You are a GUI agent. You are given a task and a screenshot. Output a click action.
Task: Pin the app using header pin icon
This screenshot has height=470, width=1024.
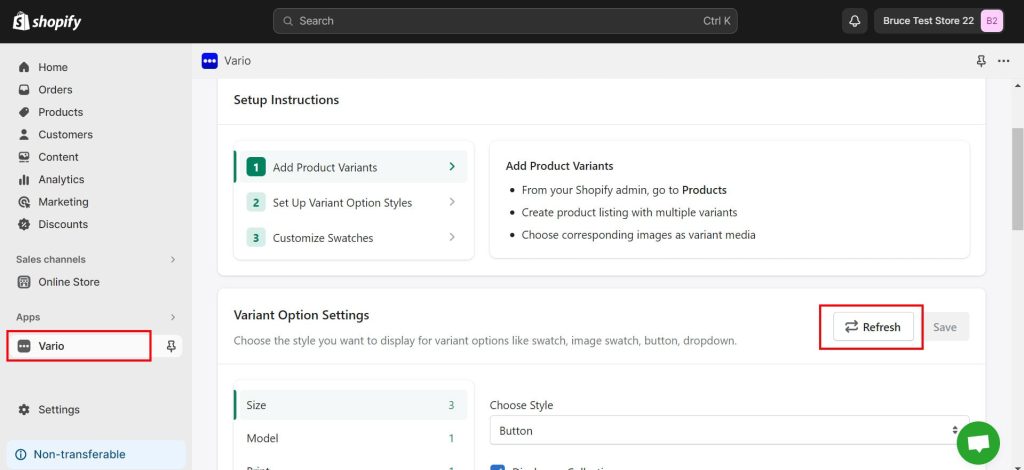[x=980, y=61]
